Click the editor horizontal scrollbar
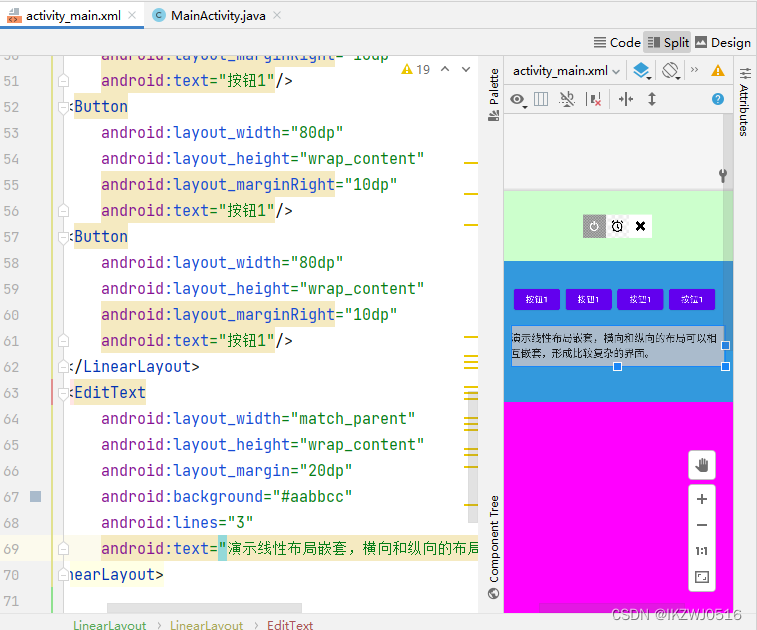This screenshot has width=757, height=630. click(204, 607)
